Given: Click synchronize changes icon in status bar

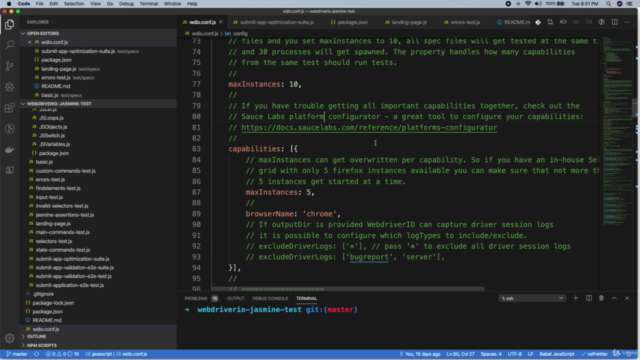Looking at the screenshot, I should (x=36, y=354).
